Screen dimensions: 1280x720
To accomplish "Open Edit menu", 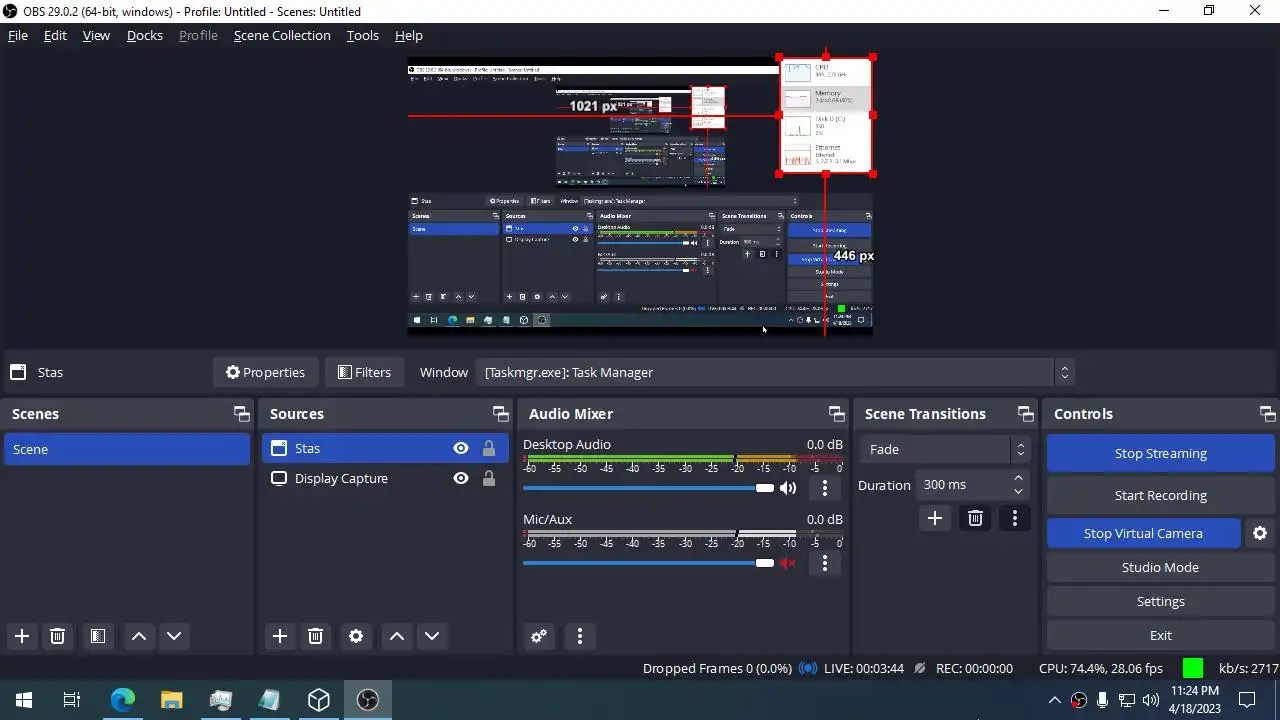I will [55, 35].
